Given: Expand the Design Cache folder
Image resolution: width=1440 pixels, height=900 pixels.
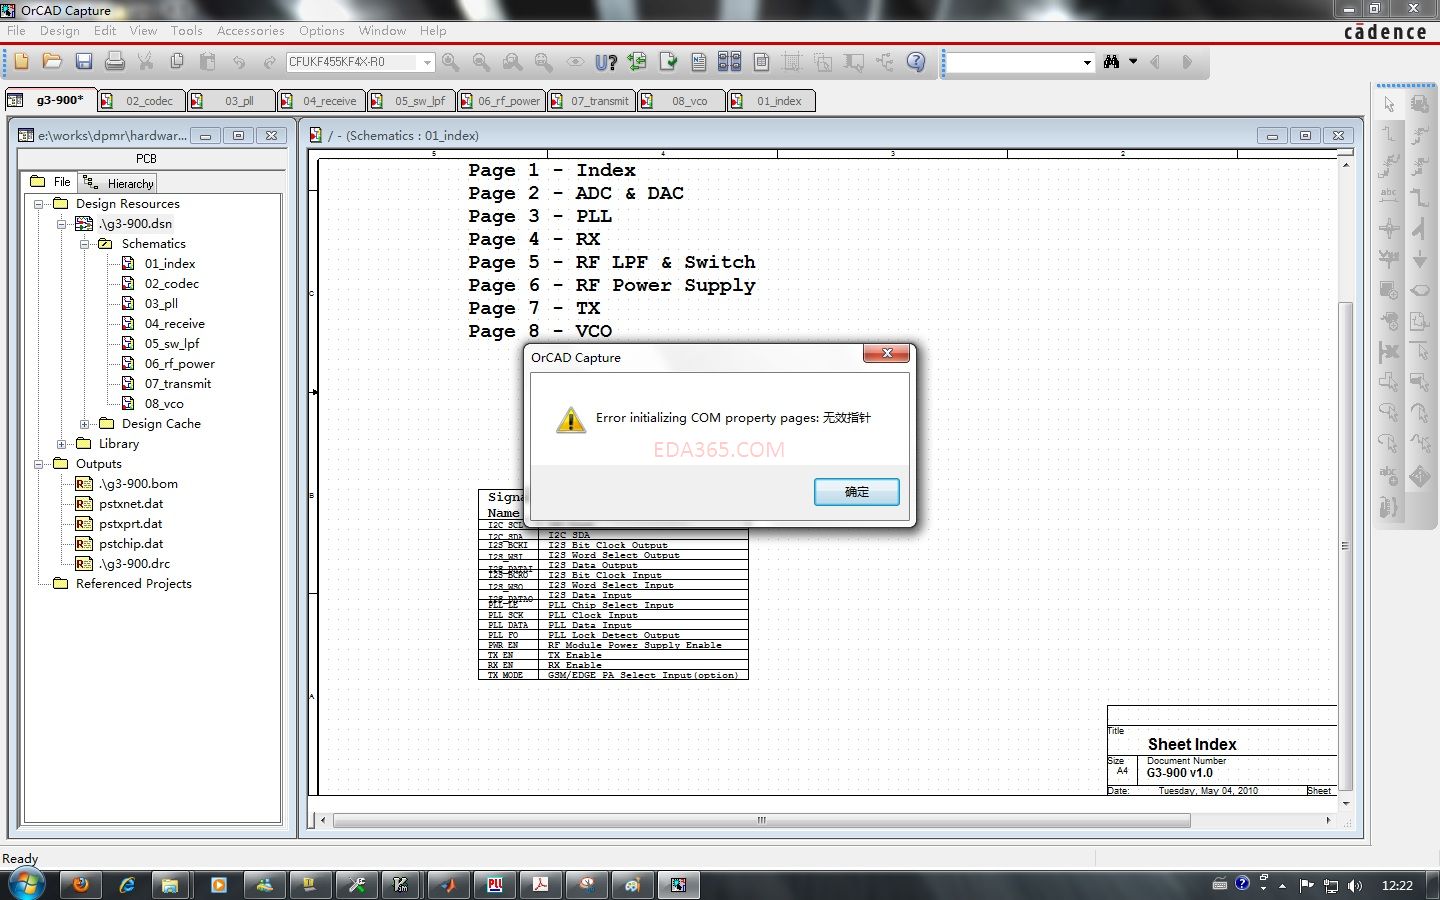Looking at the screenshot, I should (85, 424).
